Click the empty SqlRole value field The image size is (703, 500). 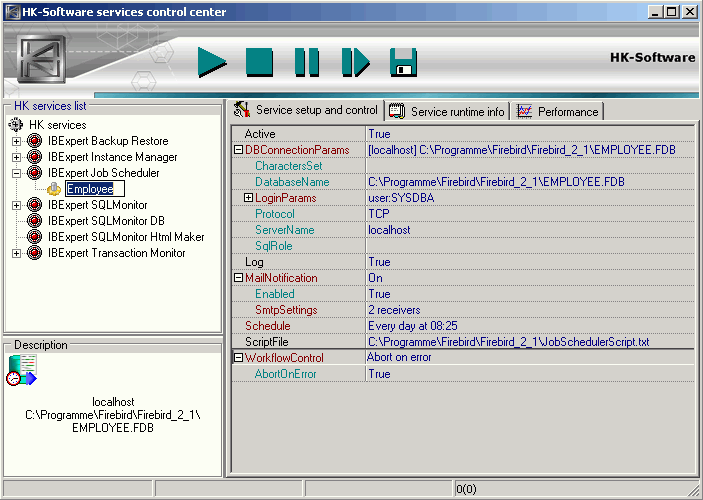coord(530,246)
